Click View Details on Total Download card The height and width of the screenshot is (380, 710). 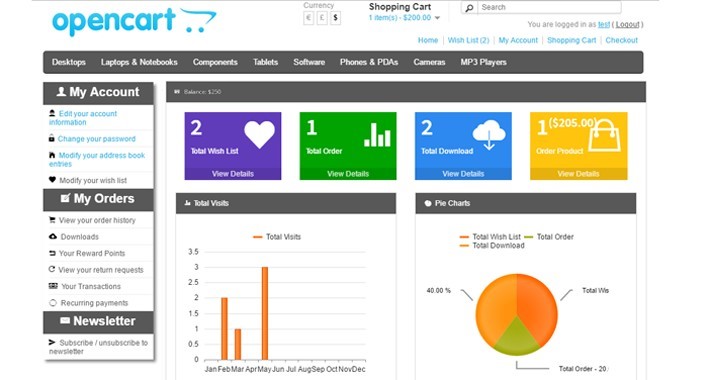463,173
